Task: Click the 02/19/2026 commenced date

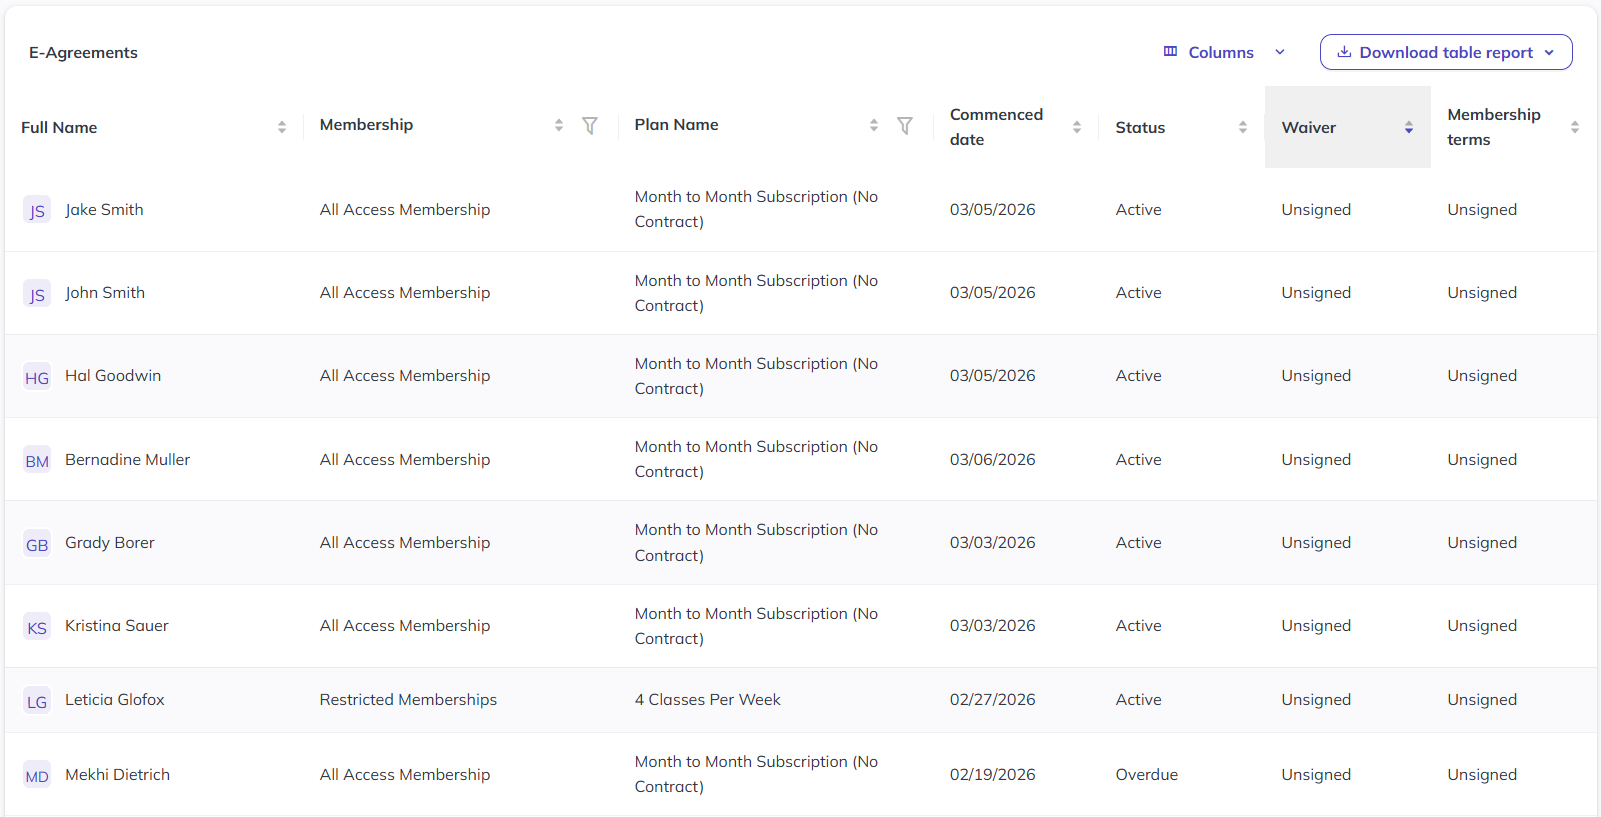Action: tap(993, 774)
